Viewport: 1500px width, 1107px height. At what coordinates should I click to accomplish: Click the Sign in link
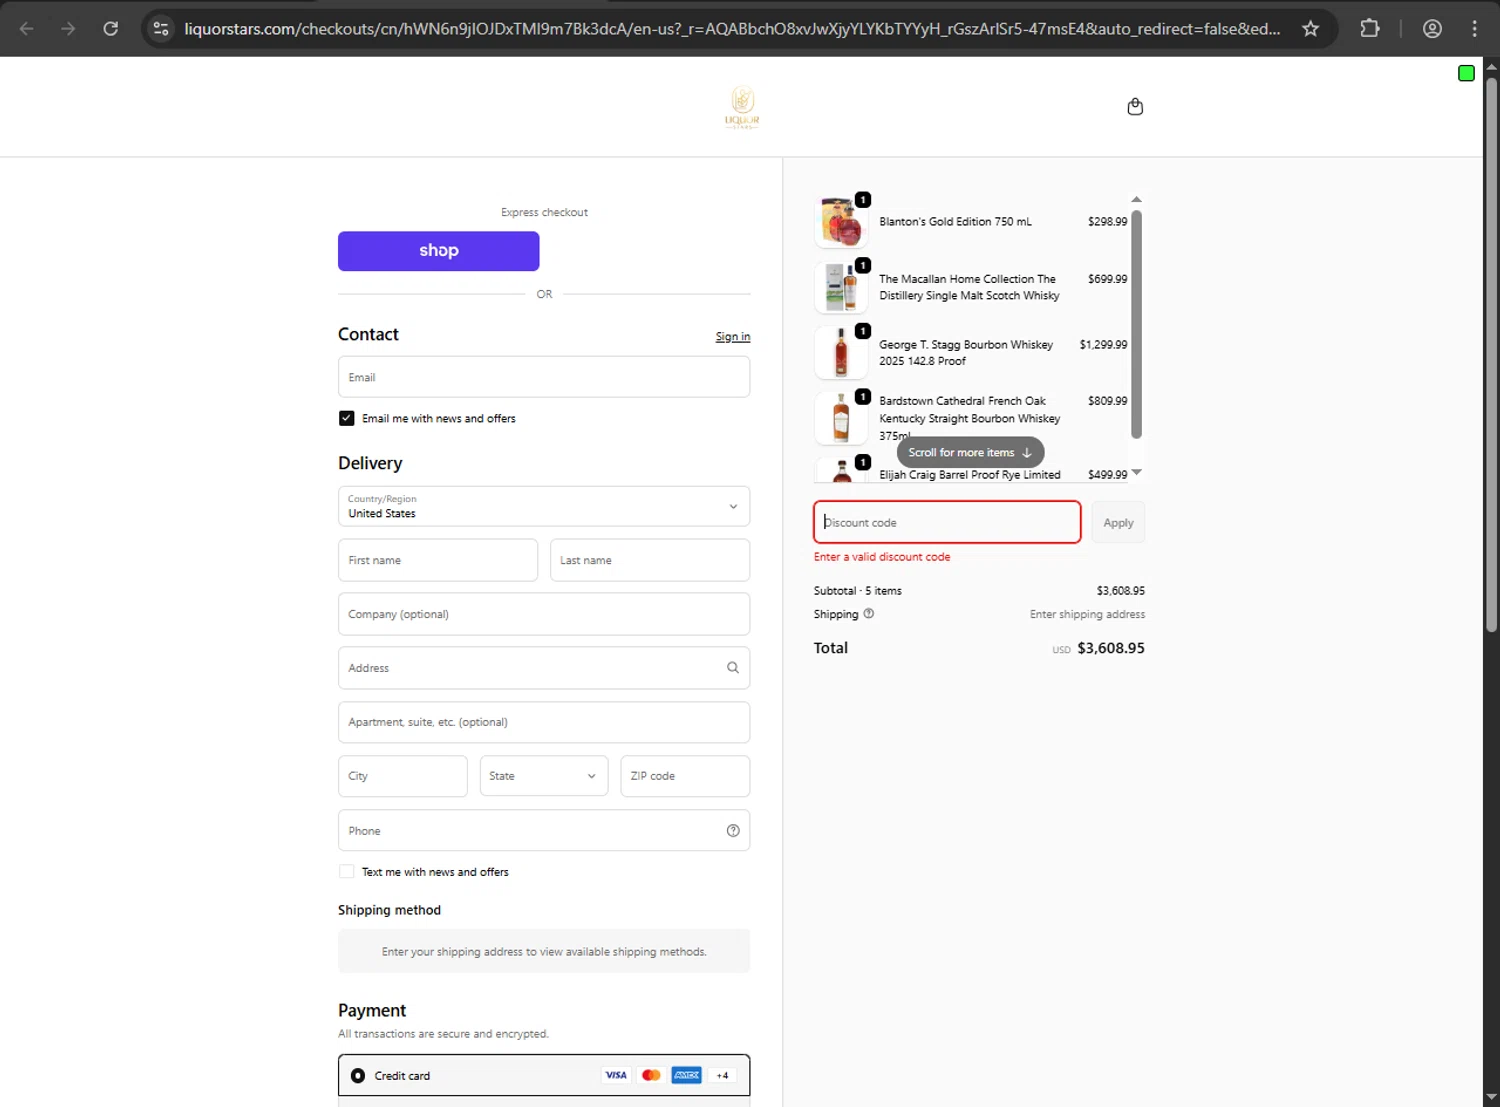tap(733, 337)
